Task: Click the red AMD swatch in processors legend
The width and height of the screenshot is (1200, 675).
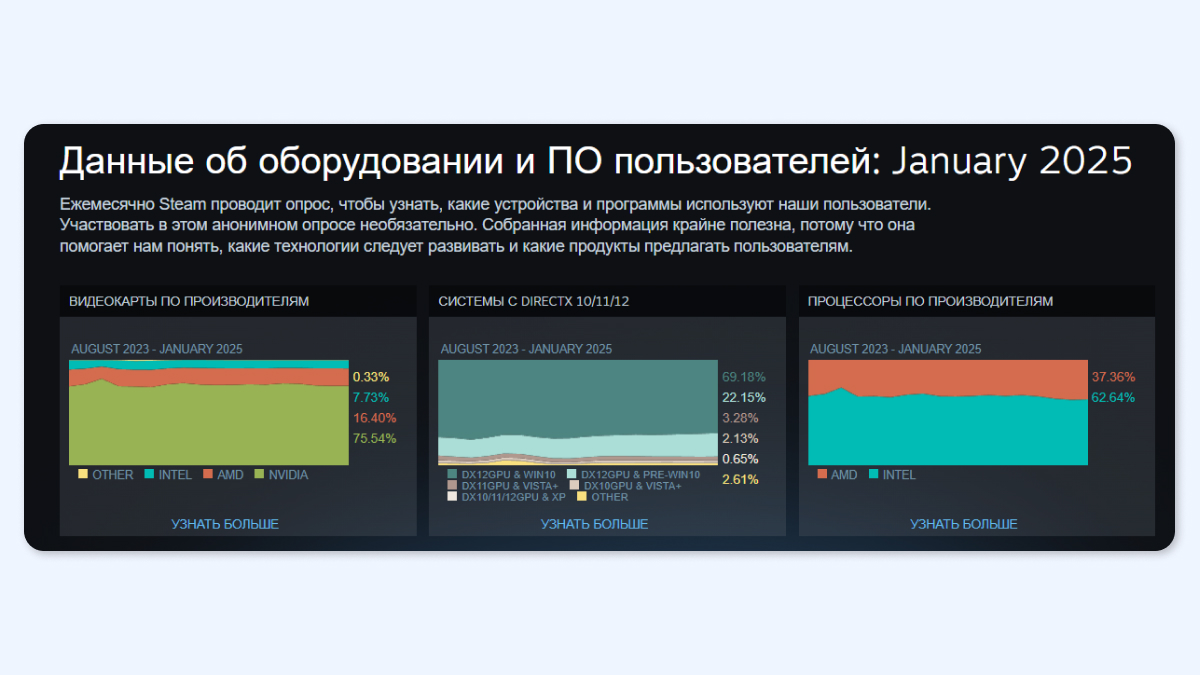Action: click(822, 474)
